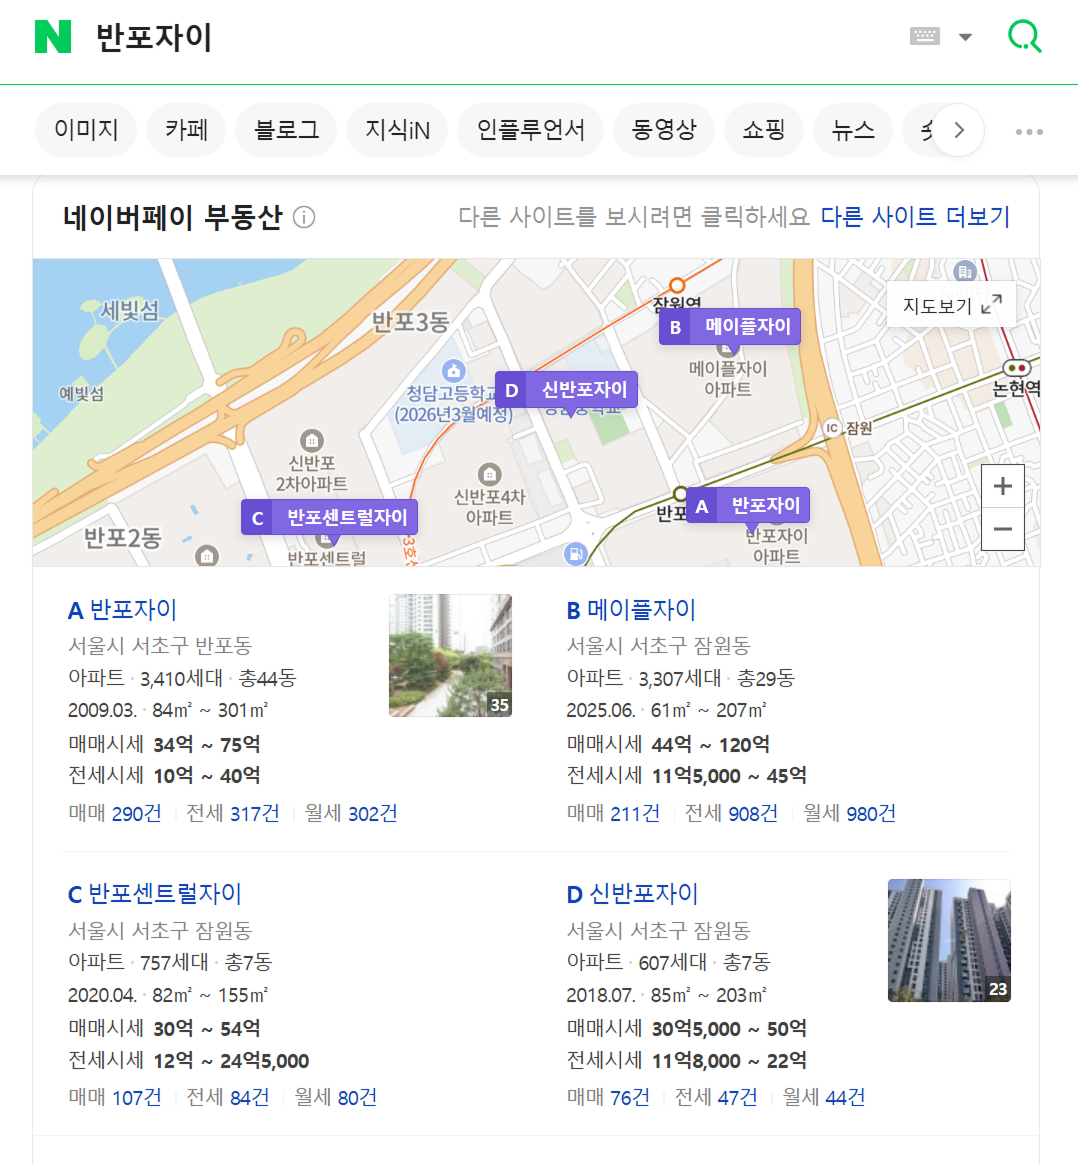Click the 신반포4차아파트 building icon on map
Screen dimensions: 1078x1165
tap(489, 474)
